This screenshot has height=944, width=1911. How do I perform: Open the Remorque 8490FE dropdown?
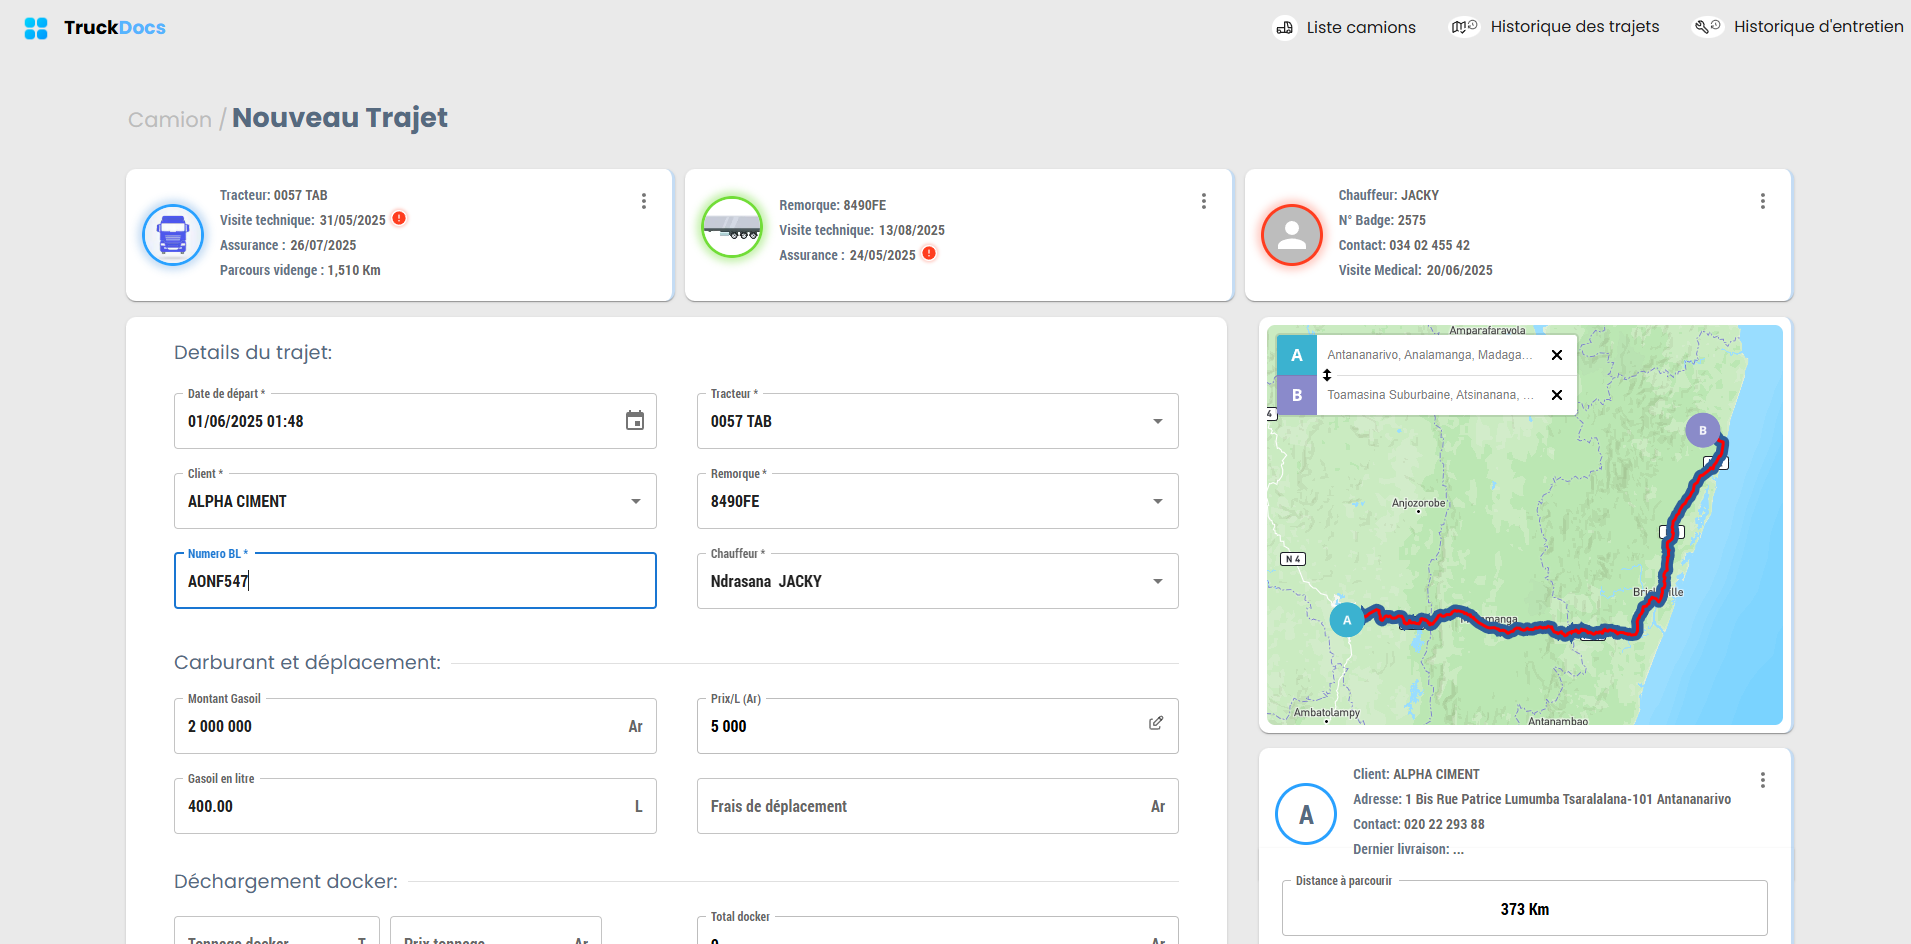[x=1158, y=501]
